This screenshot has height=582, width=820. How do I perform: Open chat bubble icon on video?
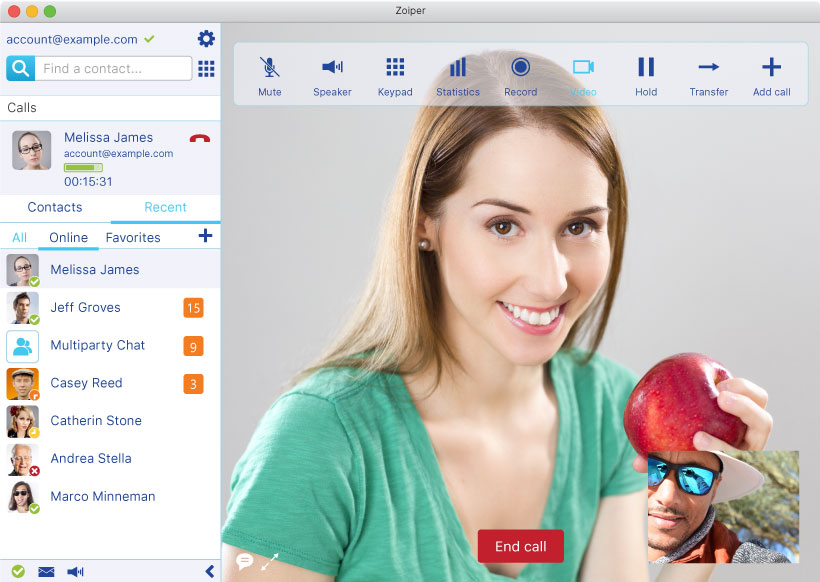244,561
